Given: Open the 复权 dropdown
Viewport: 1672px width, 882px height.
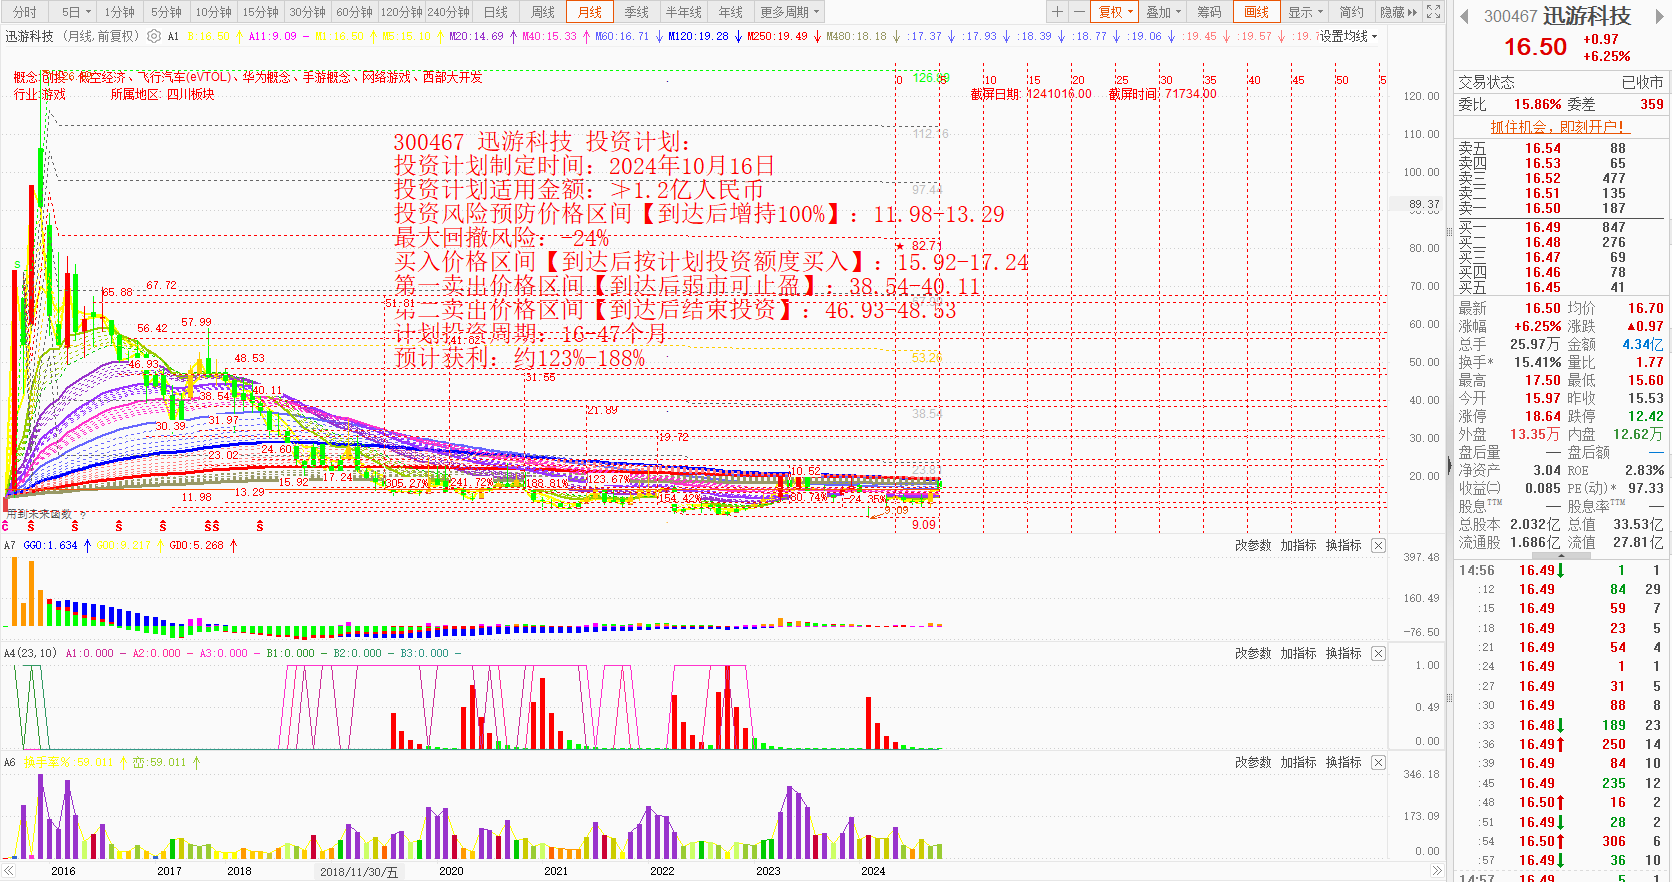Looking at the screenshot, I should tap(1116, 12).
